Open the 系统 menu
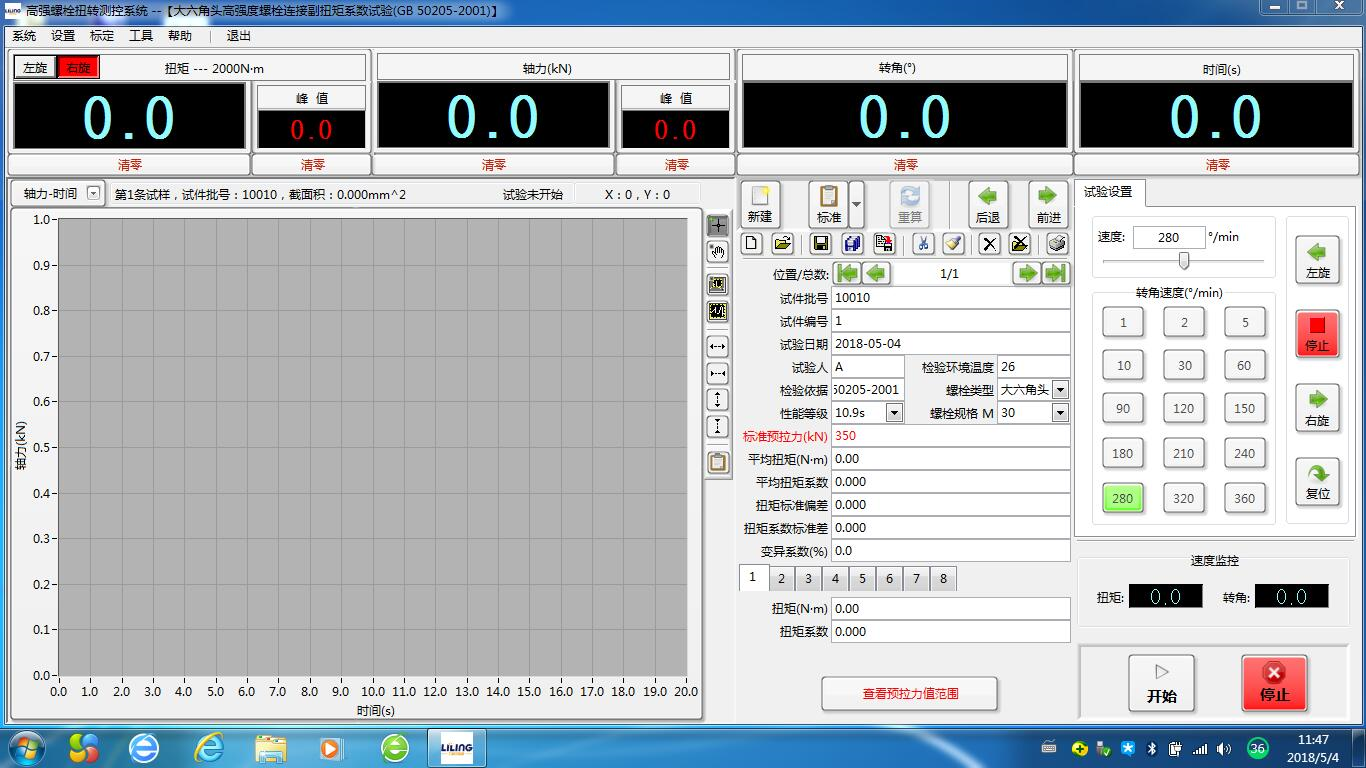Screen dimensions: 1366x768 click(24, 35)
